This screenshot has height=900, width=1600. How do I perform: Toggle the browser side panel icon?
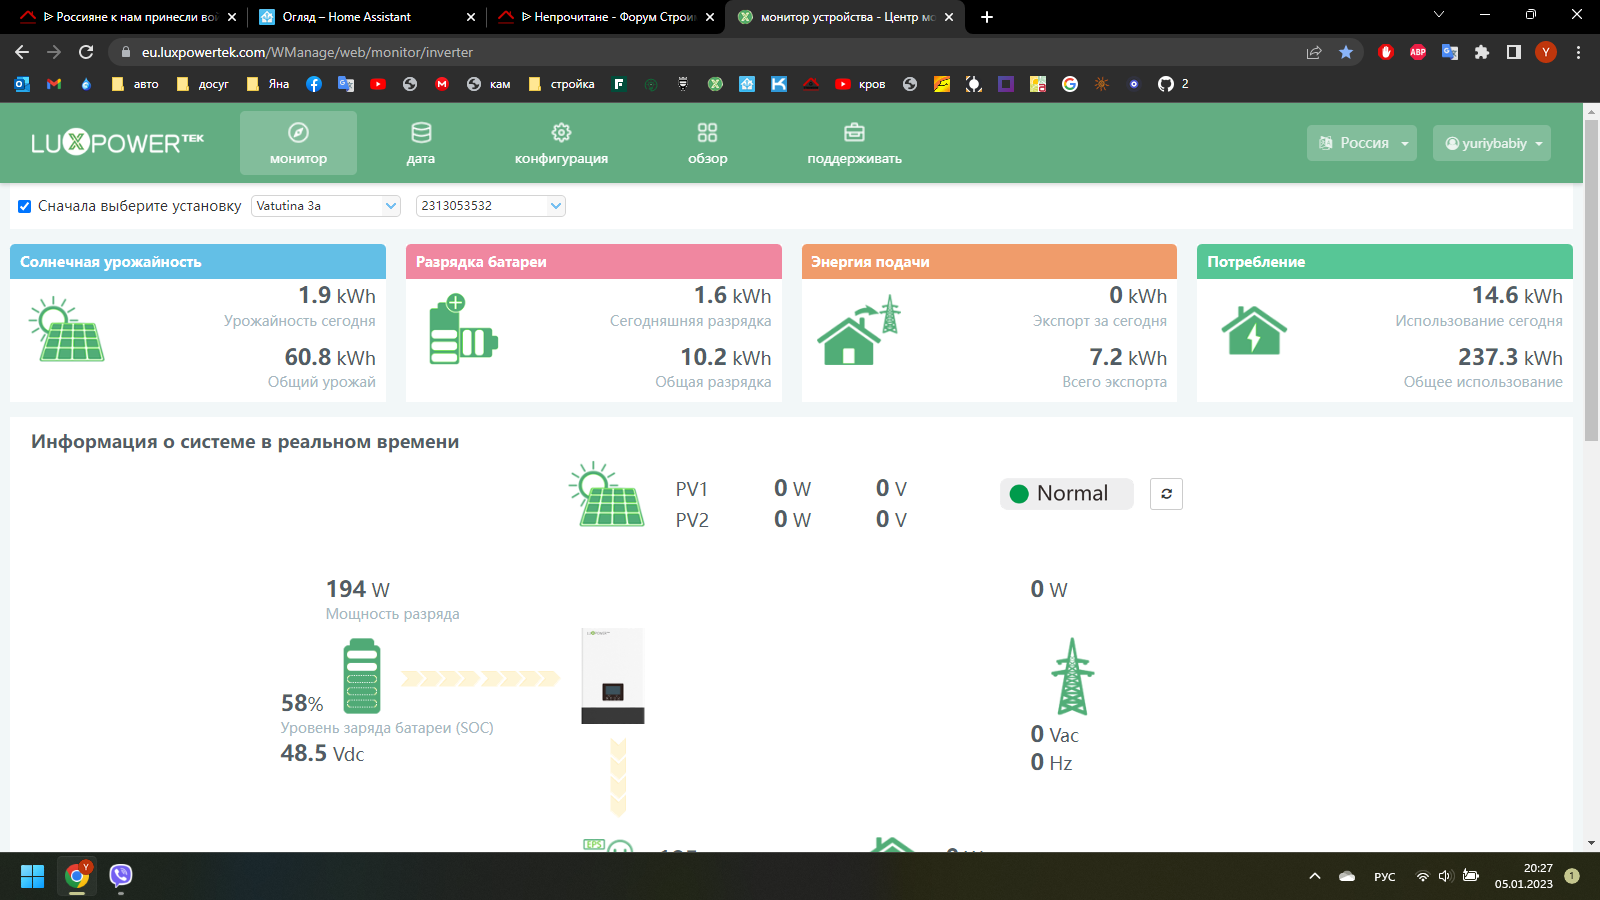[x=1514, y=52]
